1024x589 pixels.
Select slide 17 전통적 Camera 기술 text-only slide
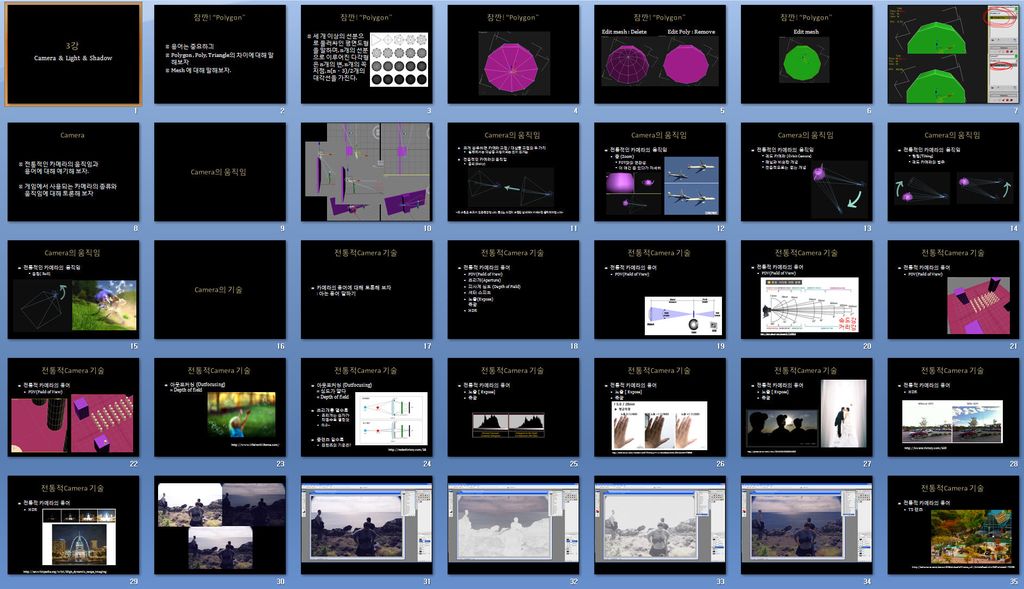tap(366, 289)
